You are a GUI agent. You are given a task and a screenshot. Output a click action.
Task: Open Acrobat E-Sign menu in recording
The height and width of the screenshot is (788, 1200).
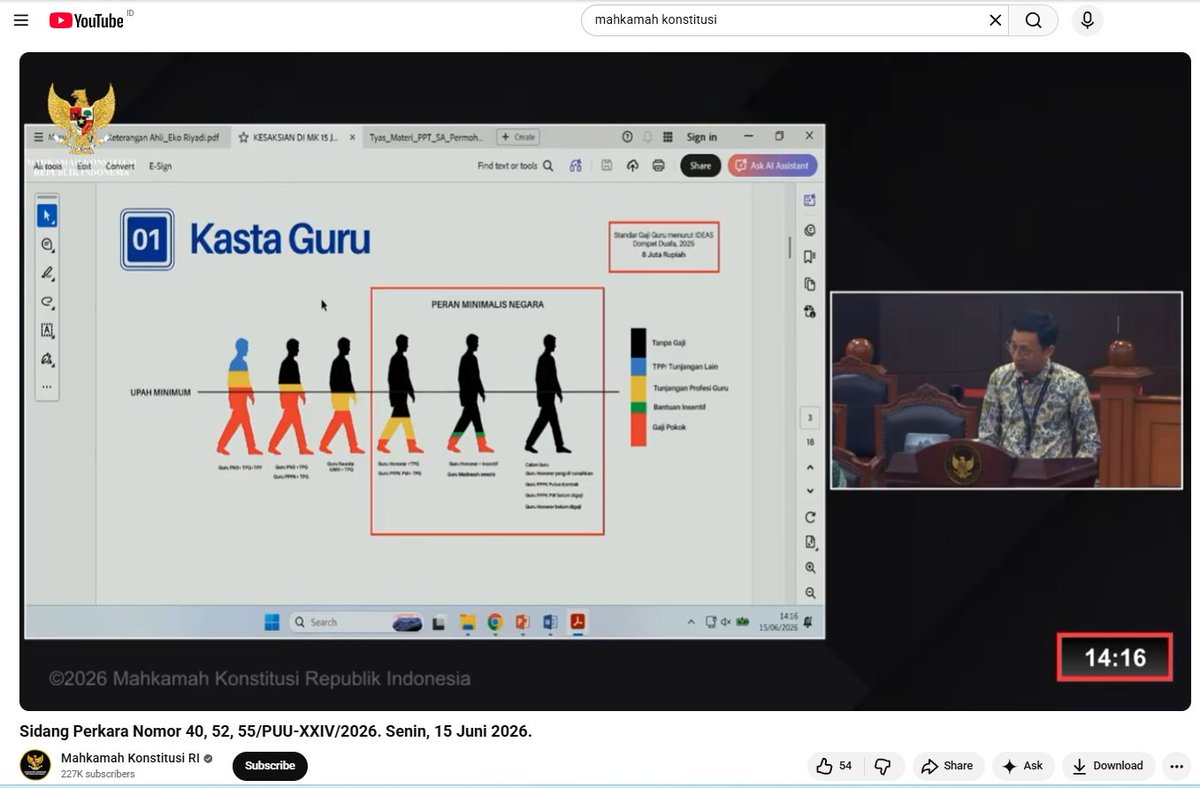tap(160, 166)
